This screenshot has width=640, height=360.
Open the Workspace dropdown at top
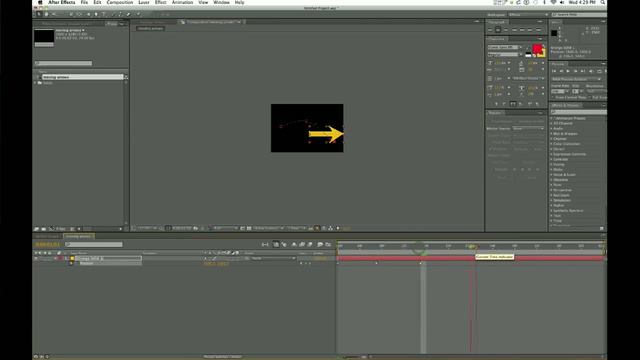(x=529, y=15)
